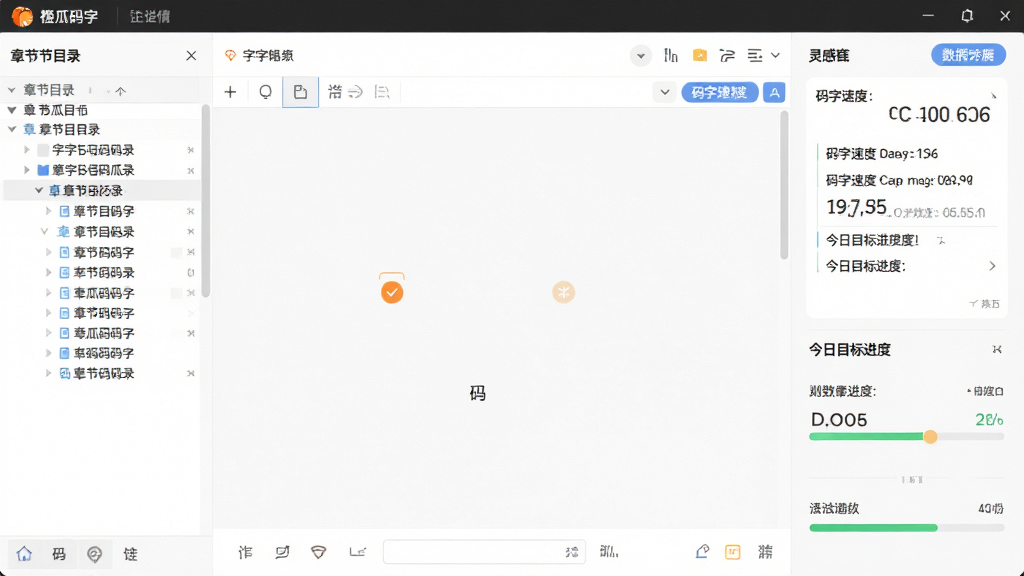This screenshot has height=576, width=1024.
Task: Expand the blue folder 章字฿码瓜录
Action: click(27, 170)
